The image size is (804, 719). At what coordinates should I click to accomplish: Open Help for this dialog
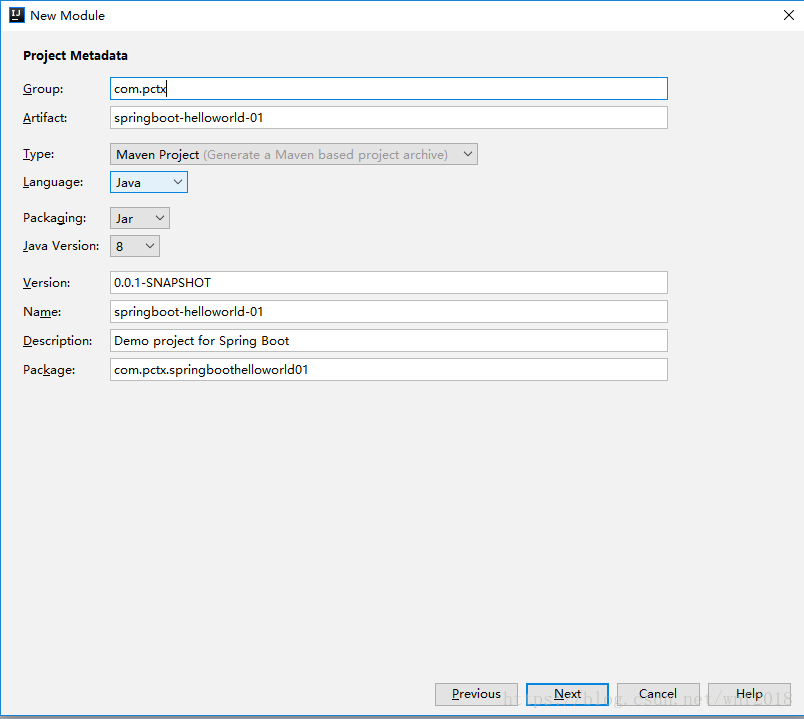749,694
